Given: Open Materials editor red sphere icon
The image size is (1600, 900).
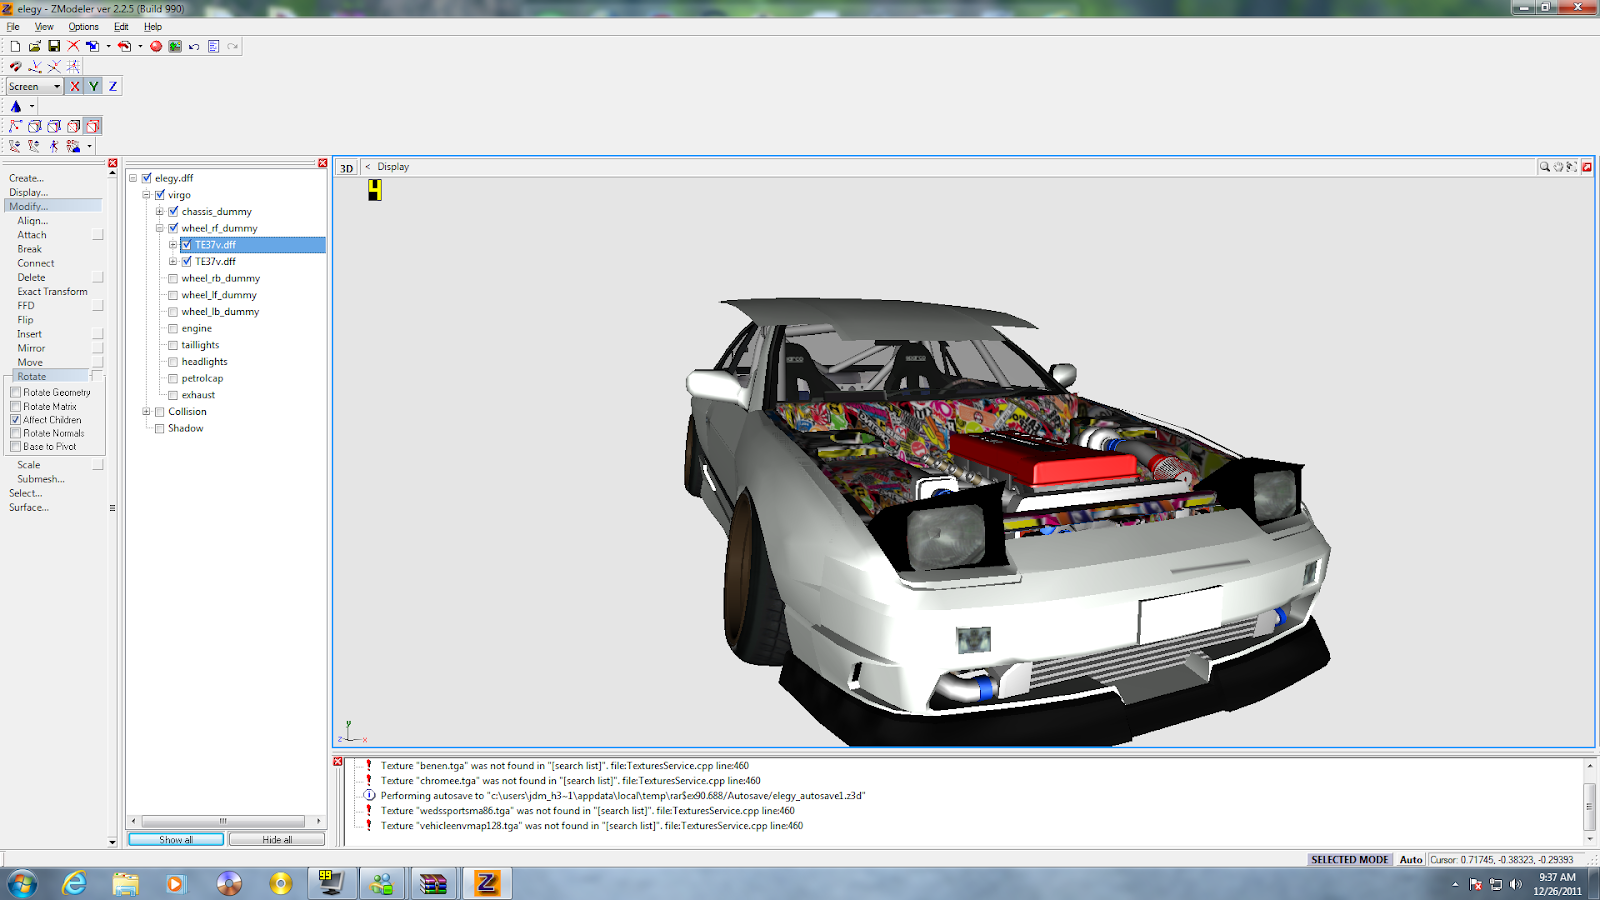Looking at the screenshot, I should (156, 46).
